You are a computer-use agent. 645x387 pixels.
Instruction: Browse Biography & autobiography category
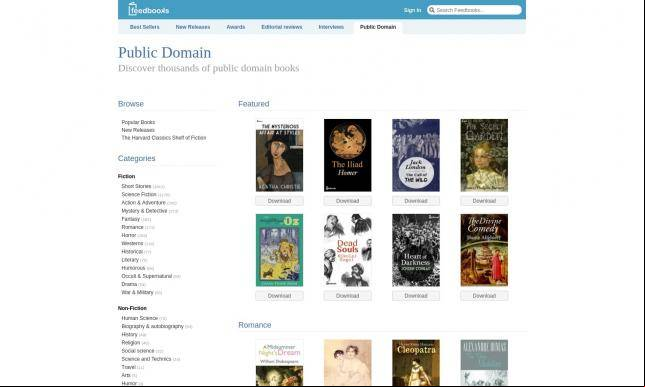point(153,327)
